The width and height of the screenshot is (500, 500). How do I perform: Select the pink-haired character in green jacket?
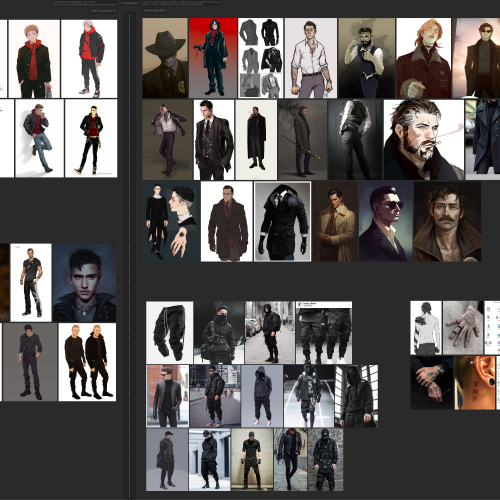[x=34, y=59]
